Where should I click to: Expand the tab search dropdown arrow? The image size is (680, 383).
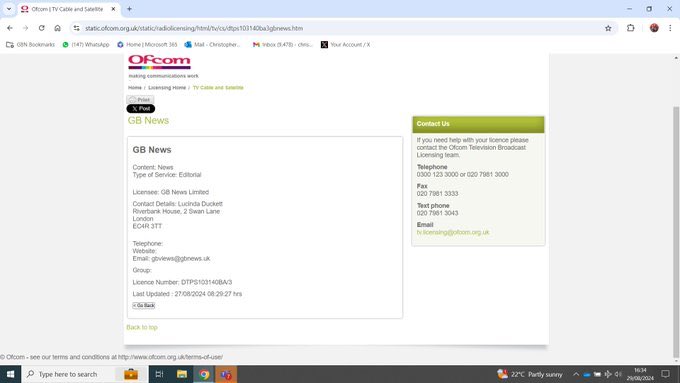[x=9, y=9]
